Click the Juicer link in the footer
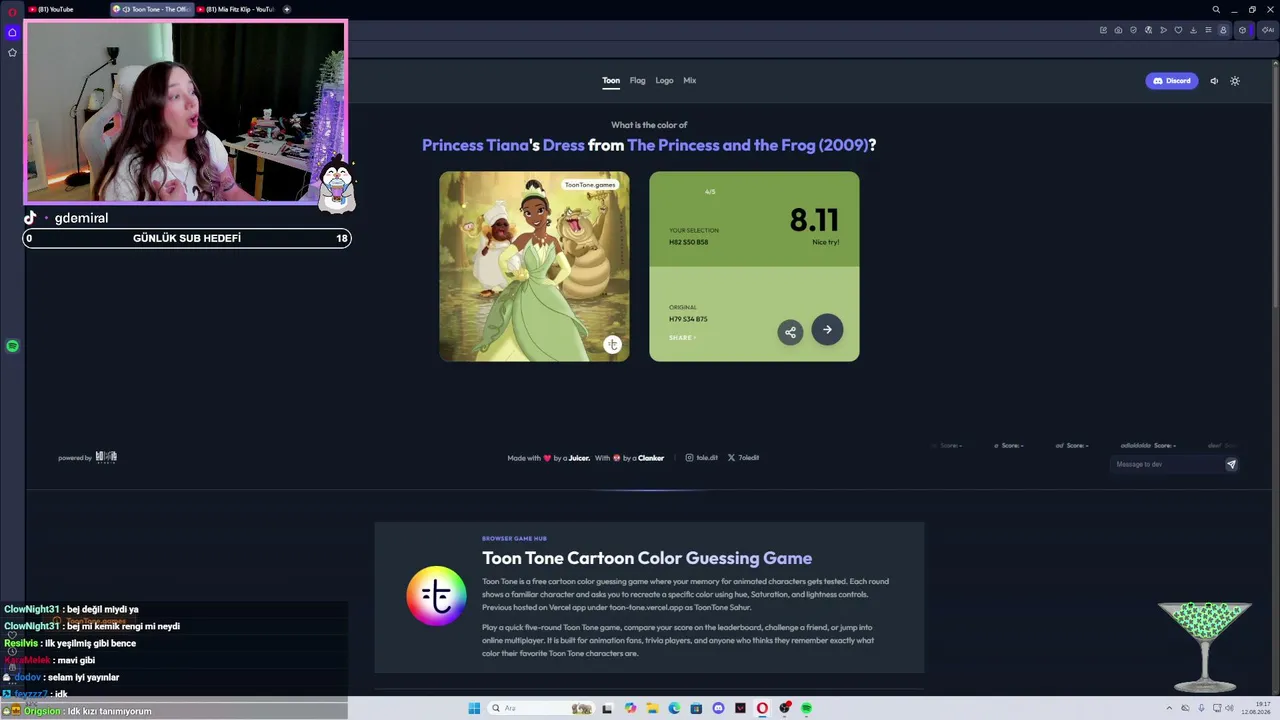 click(x=579, y=458)
